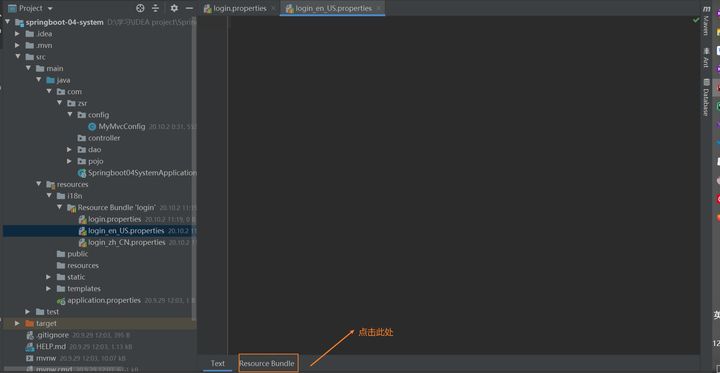The image size is (720, 373).
Task: Click the mvnw file icon
Action: 30,358
